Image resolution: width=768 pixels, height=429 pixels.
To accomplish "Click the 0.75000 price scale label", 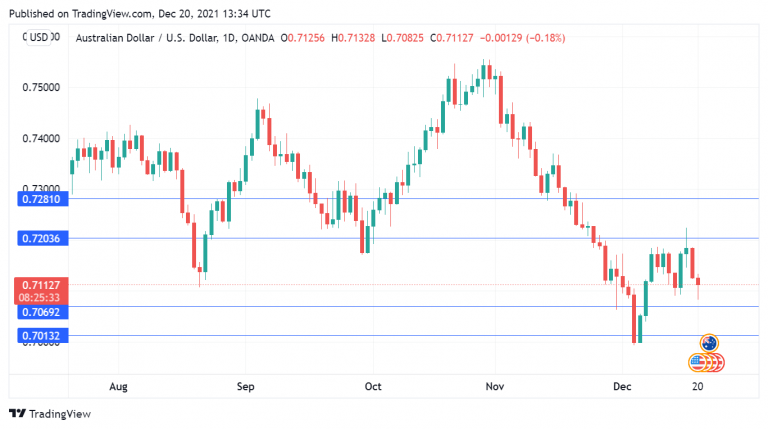I will coord(42,88).
